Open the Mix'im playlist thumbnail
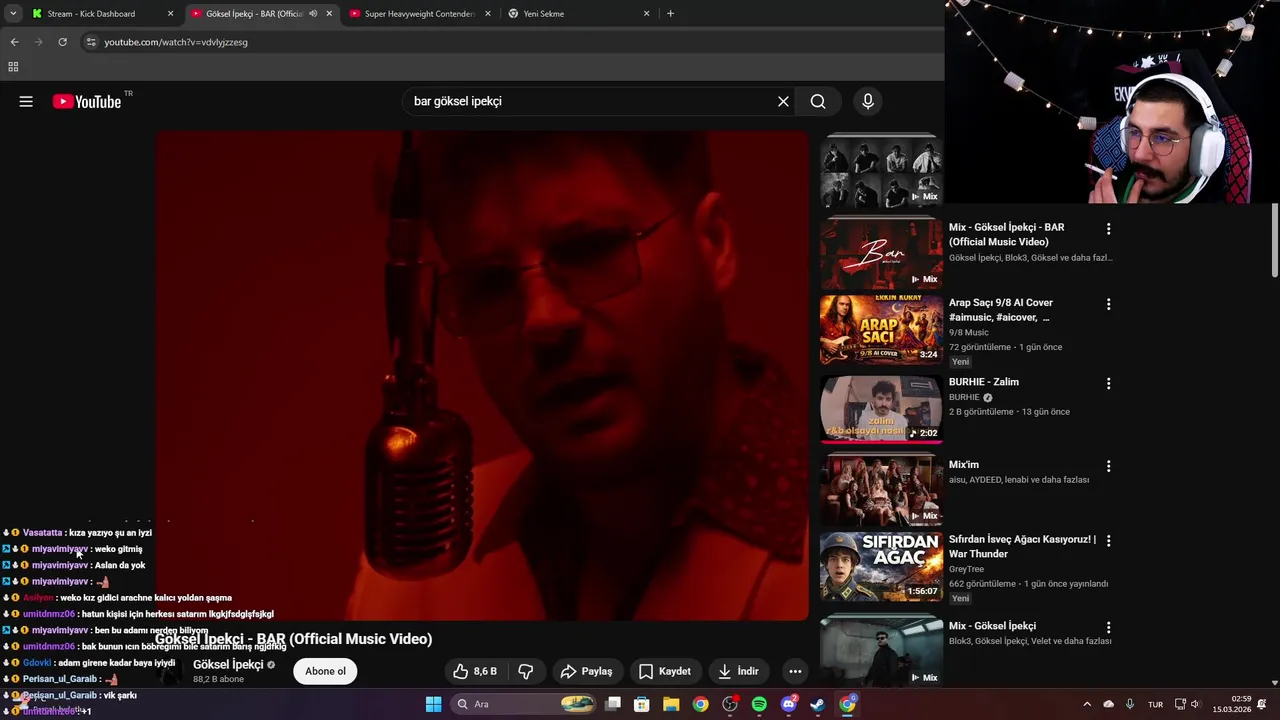The image size is (1280, 720). [x=880, y=490]
